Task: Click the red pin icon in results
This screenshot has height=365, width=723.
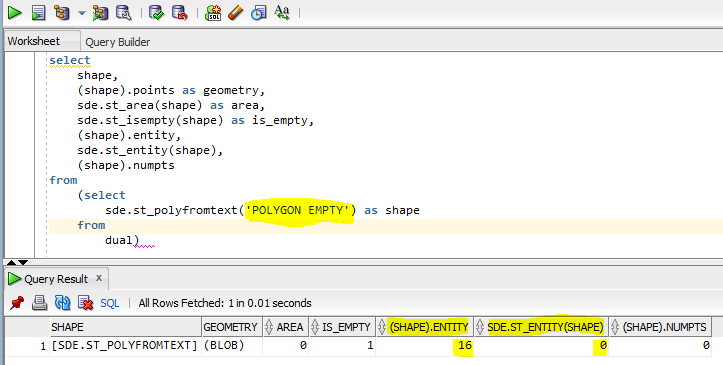Action: 17,303
